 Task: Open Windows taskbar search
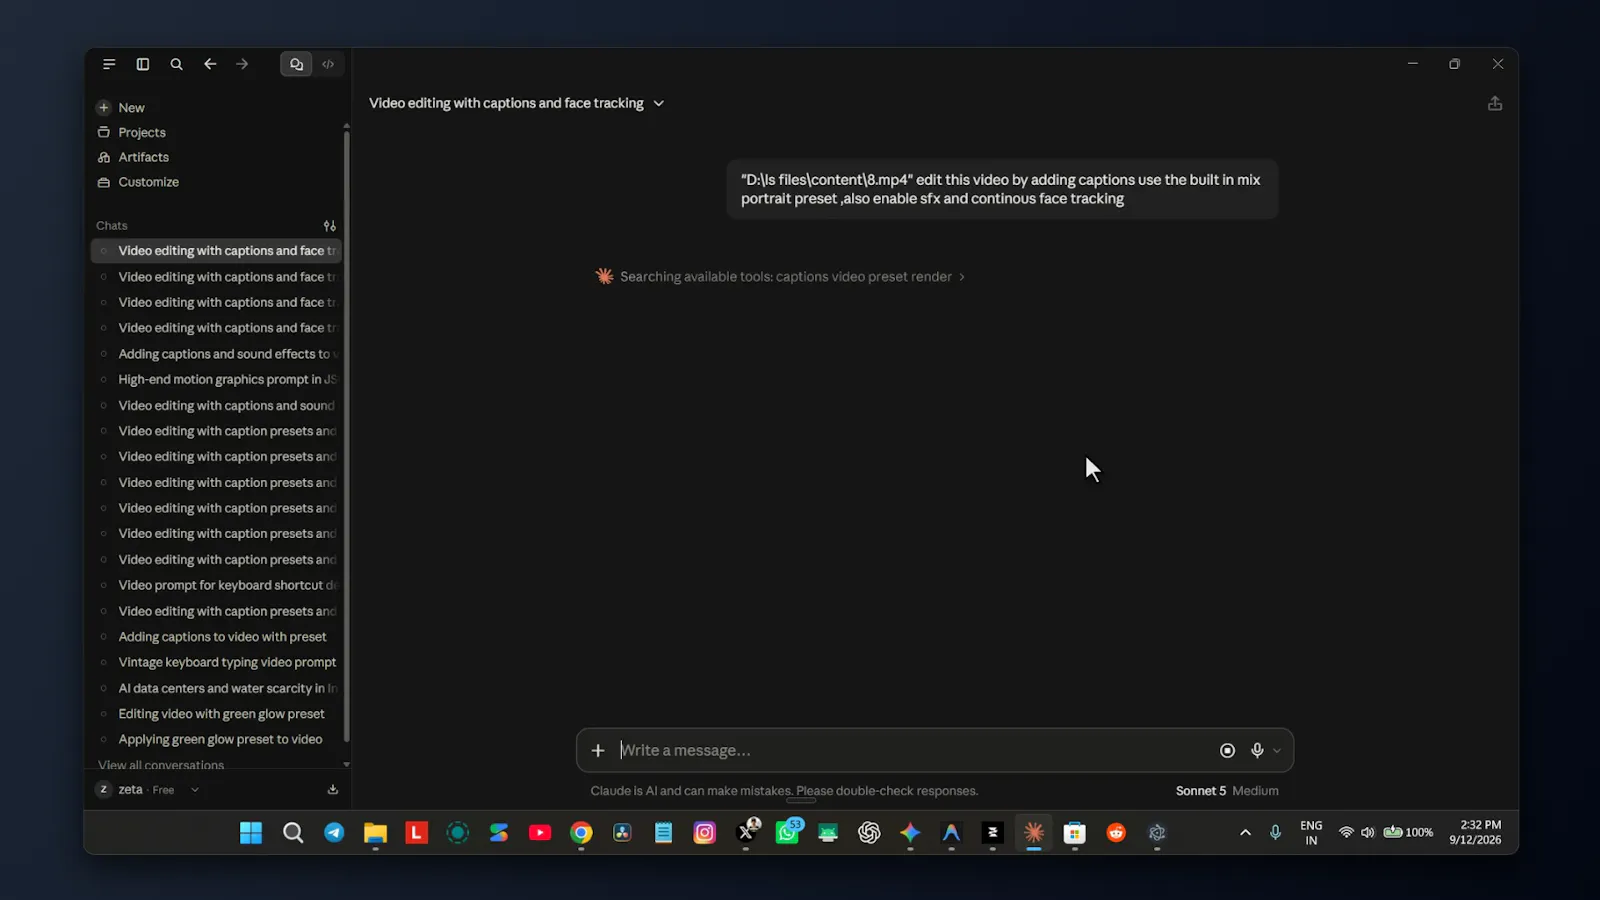click(293, 833)
